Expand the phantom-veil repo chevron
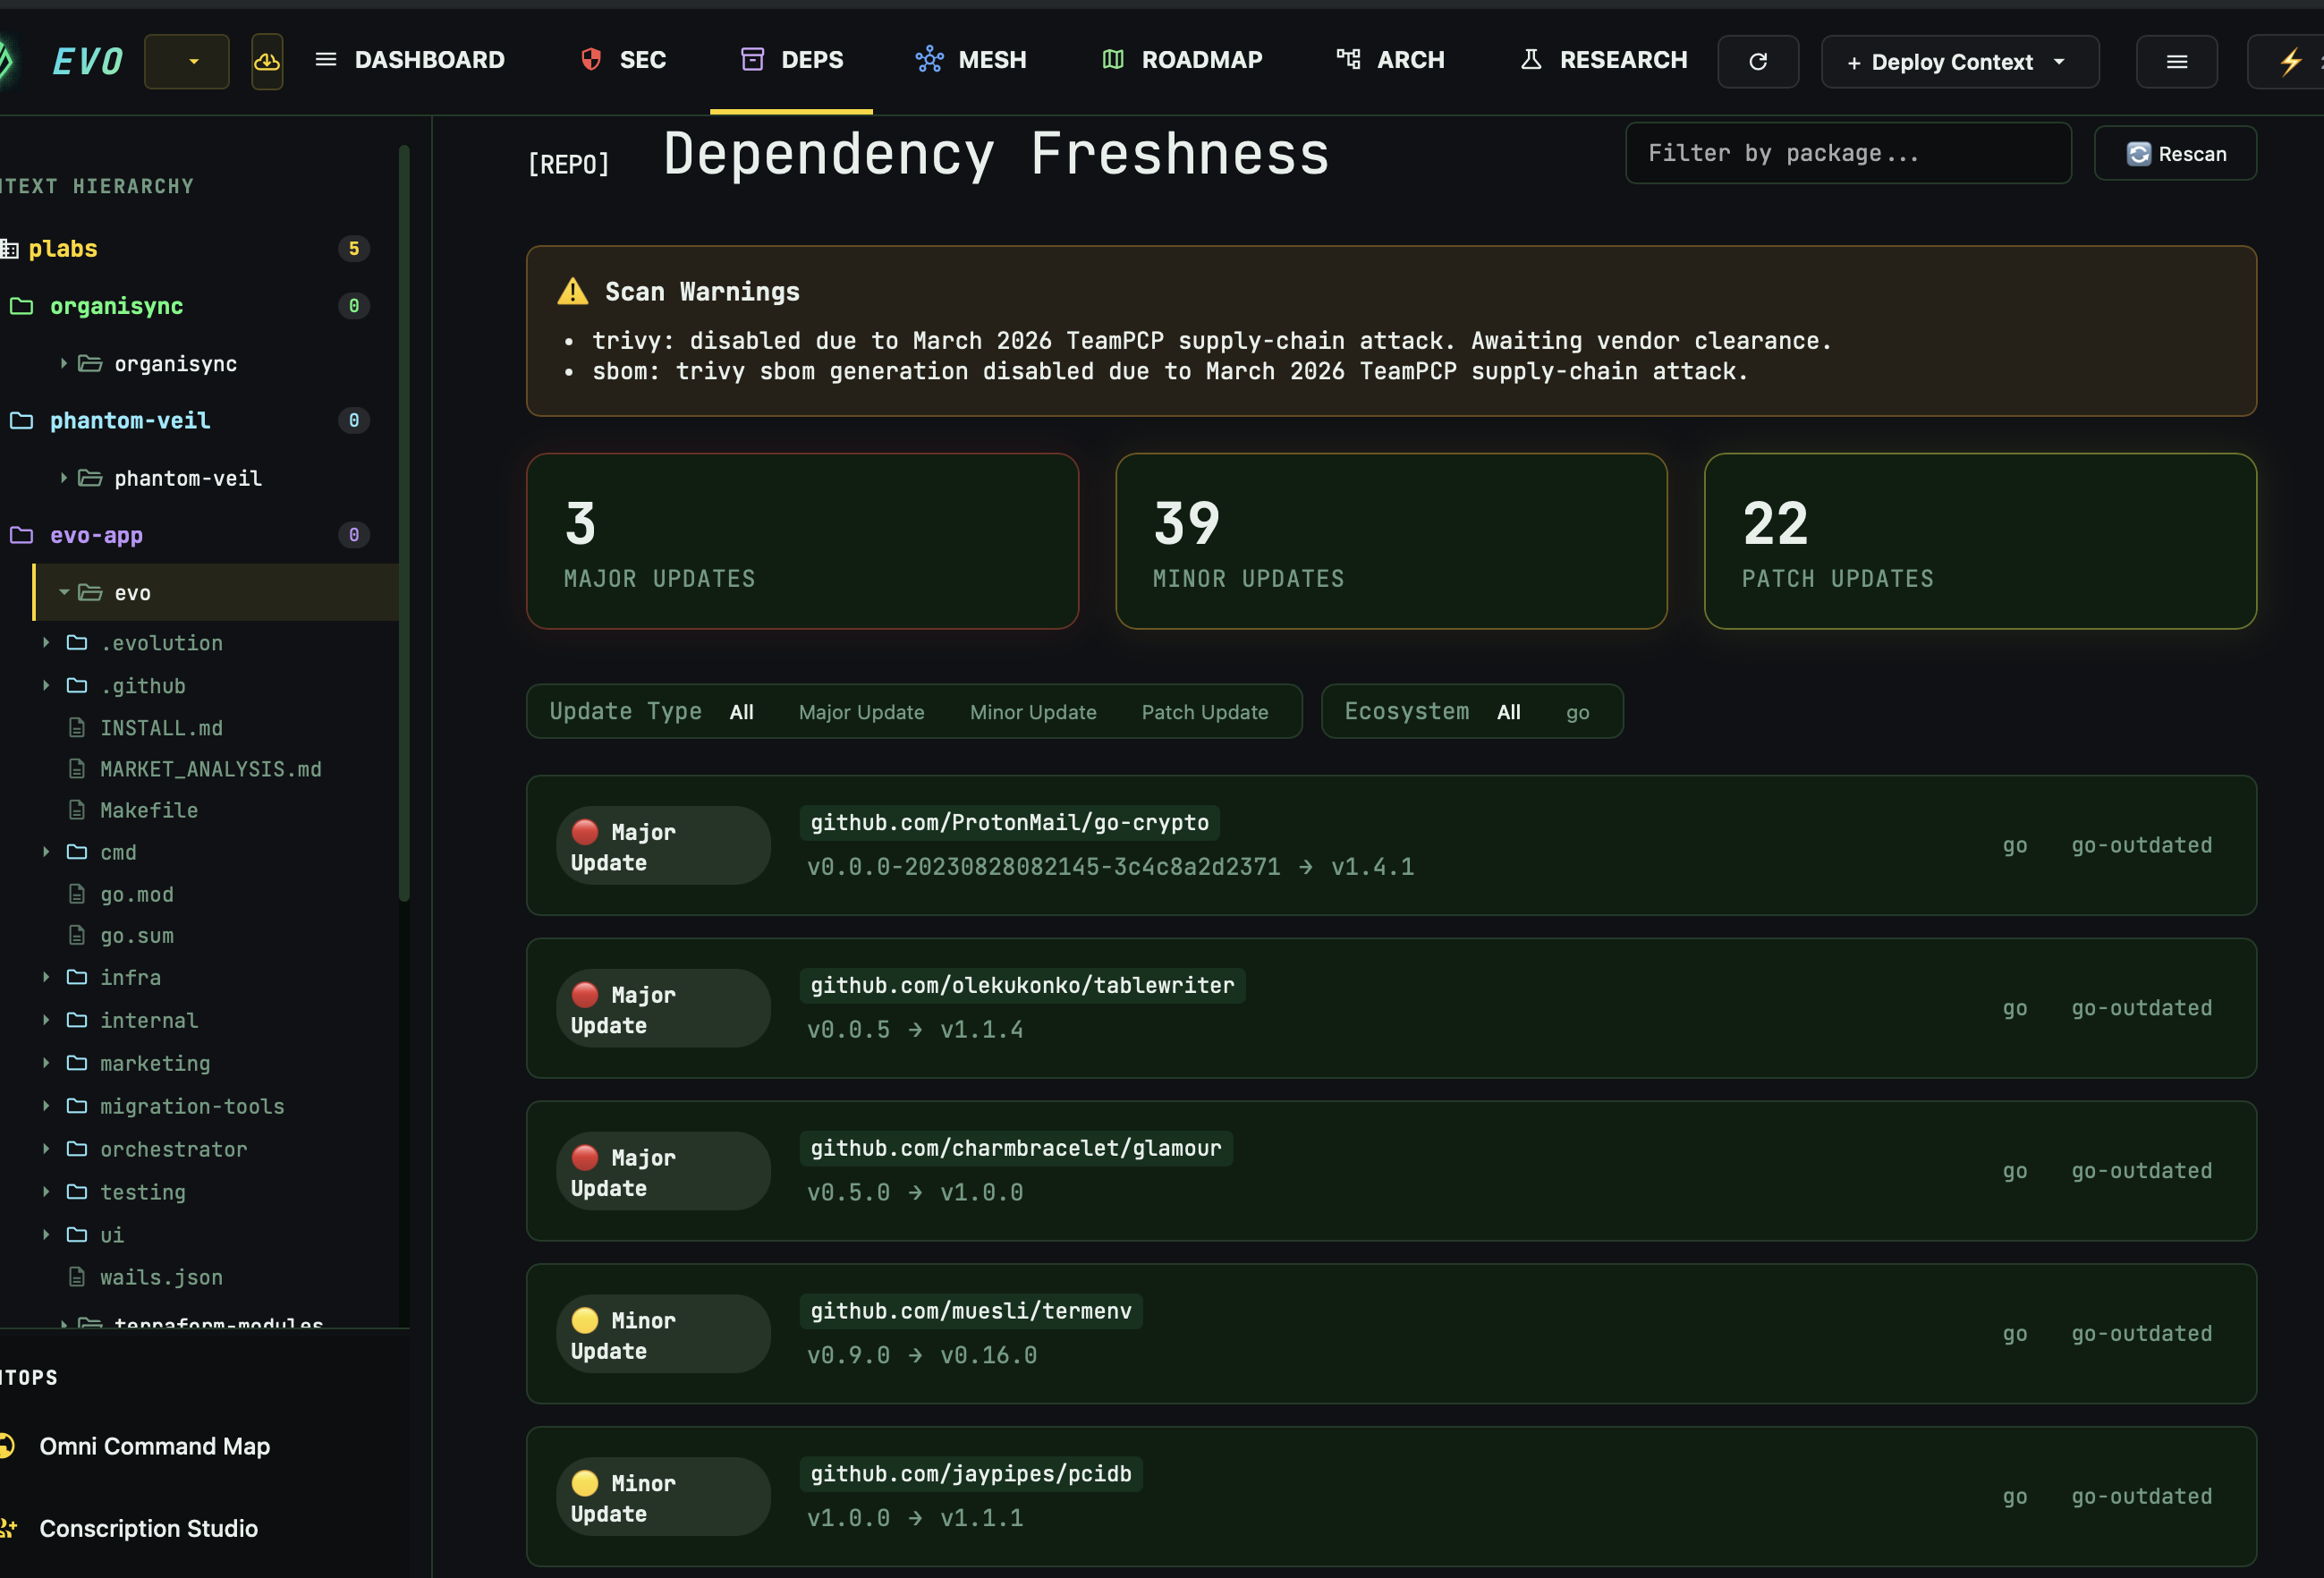The image size is (2324, 1578). pyautogui.click(x=63, y=478)
